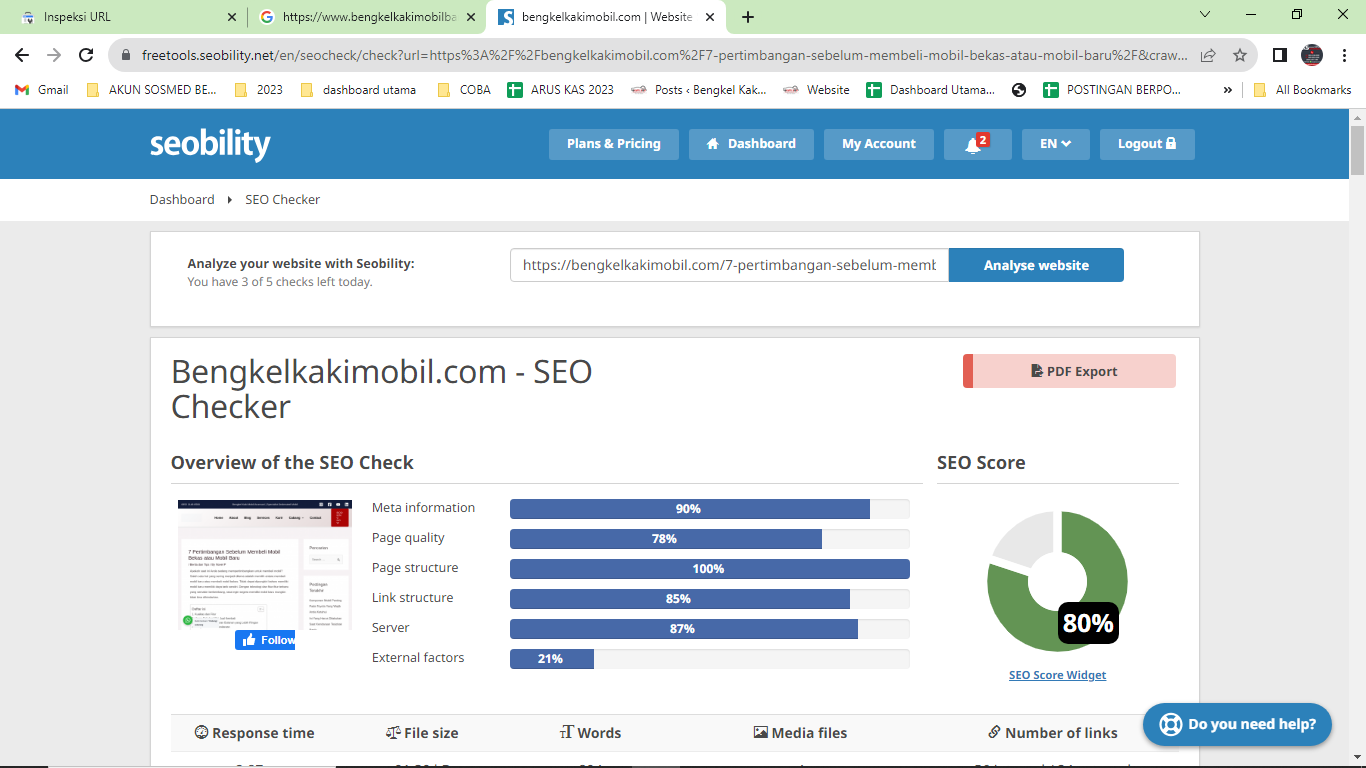Open the globe icon bookmark

1019,89
